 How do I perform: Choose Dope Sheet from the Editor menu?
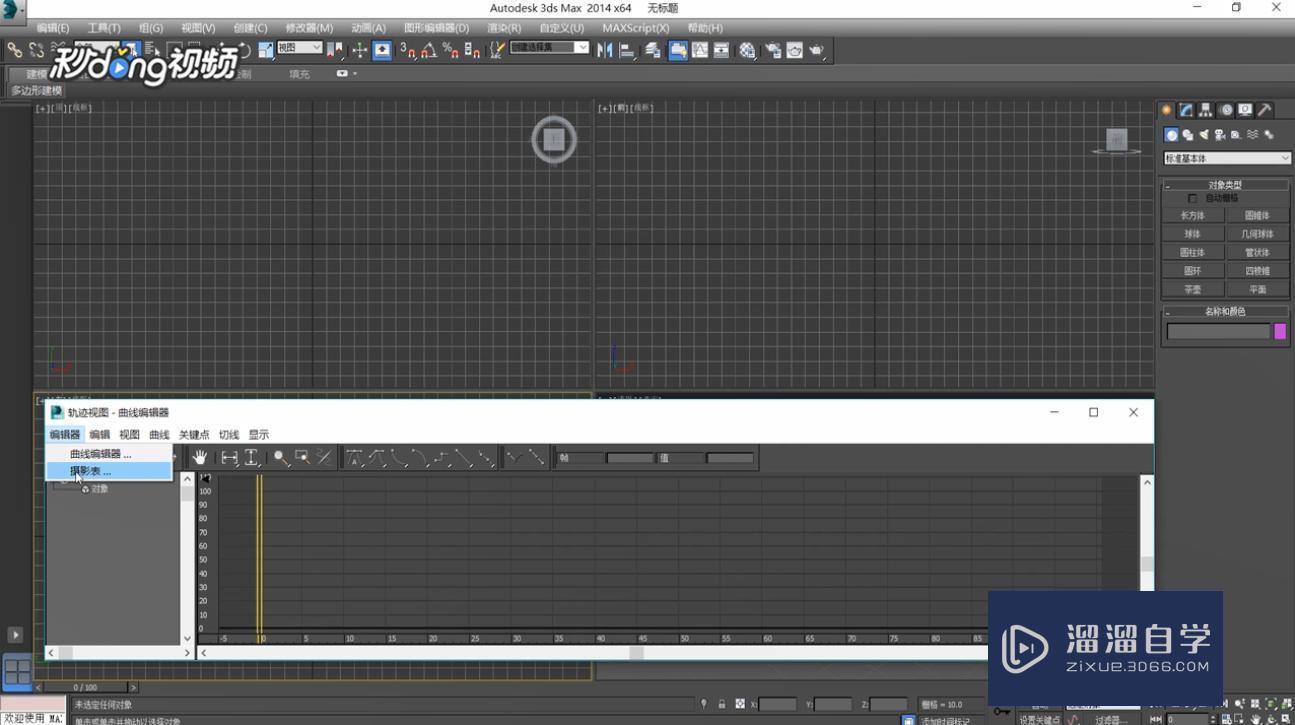95,470
